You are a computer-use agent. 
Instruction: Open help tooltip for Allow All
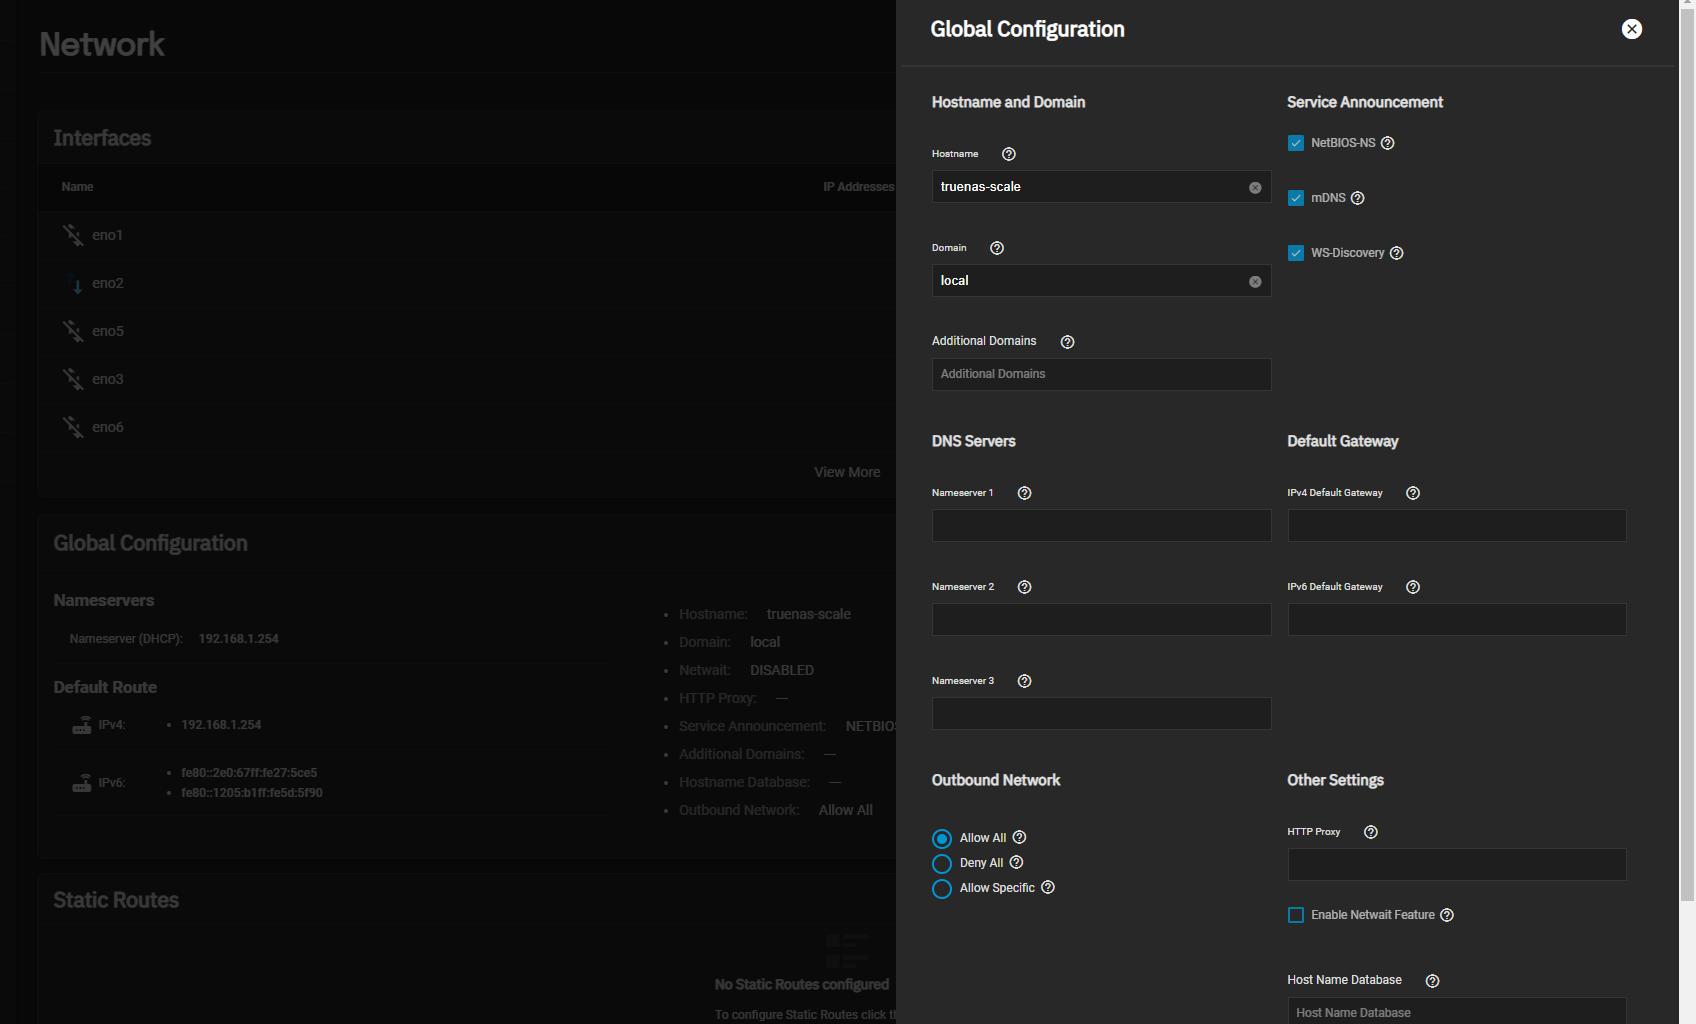(1019, 838)
